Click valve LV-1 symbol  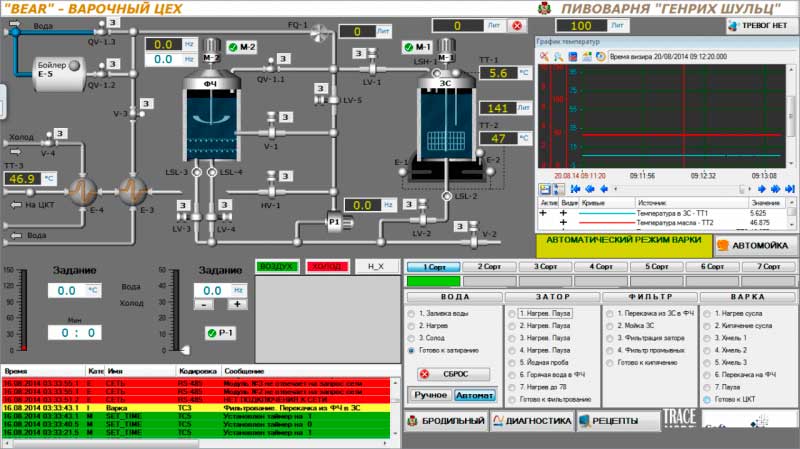point(372,65)
